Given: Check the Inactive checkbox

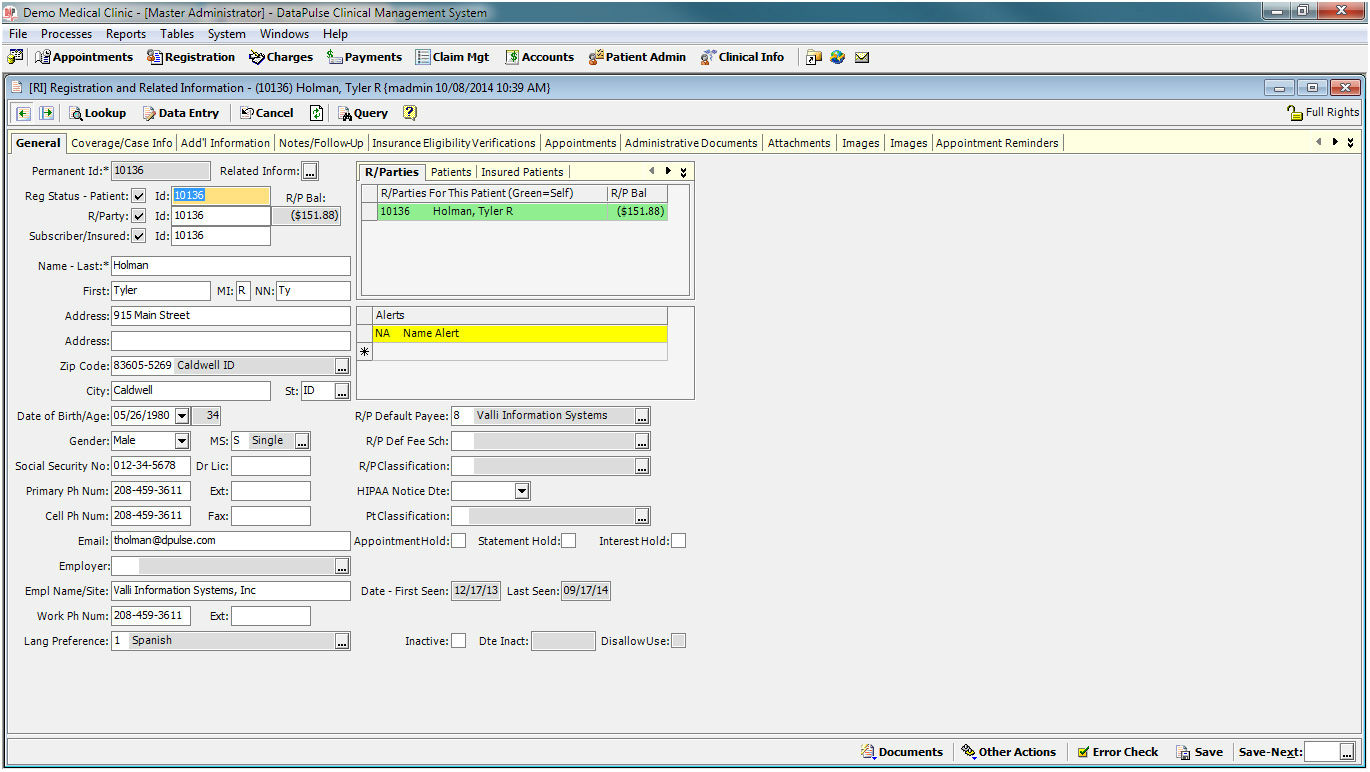Looking at the screenshot, I should coord(458,641).
